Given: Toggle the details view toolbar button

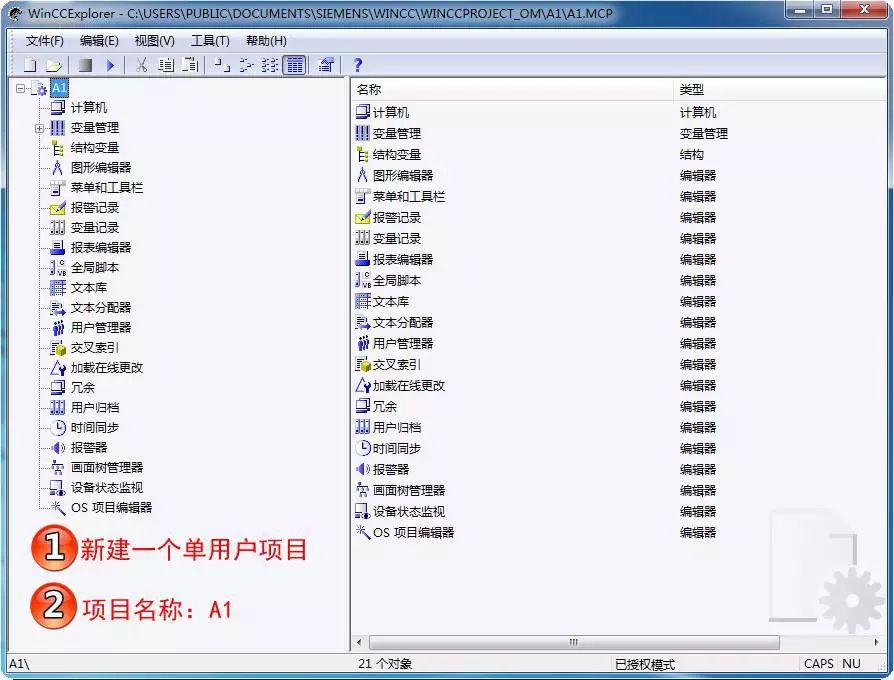Looking at the screenshot, I should [x=295, y=65].
